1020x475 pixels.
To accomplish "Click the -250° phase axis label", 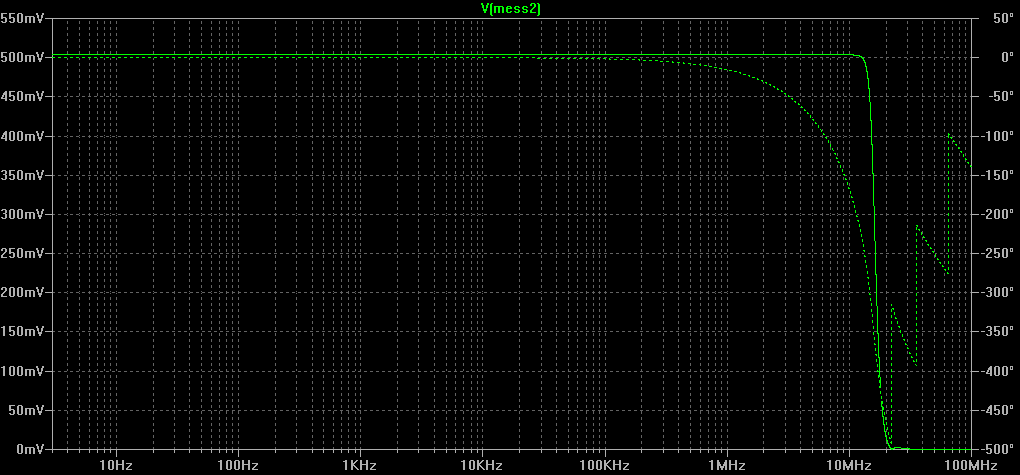I will point(996,253).
